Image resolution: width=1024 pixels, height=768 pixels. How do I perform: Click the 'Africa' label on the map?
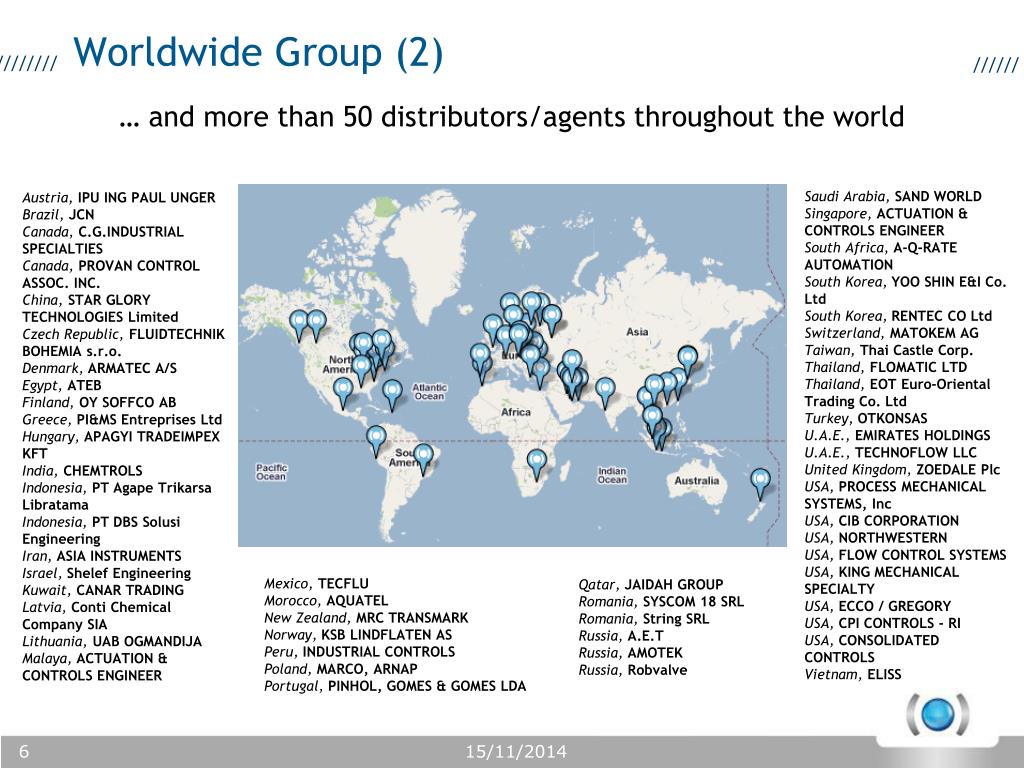tap(516, 412)
